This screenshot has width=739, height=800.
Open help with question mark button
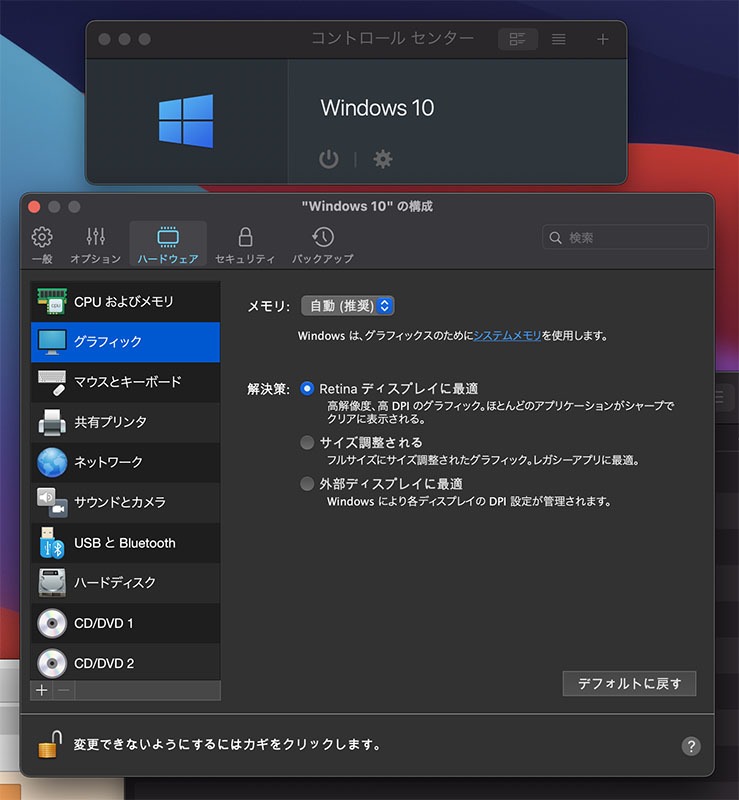coord(691,746)
